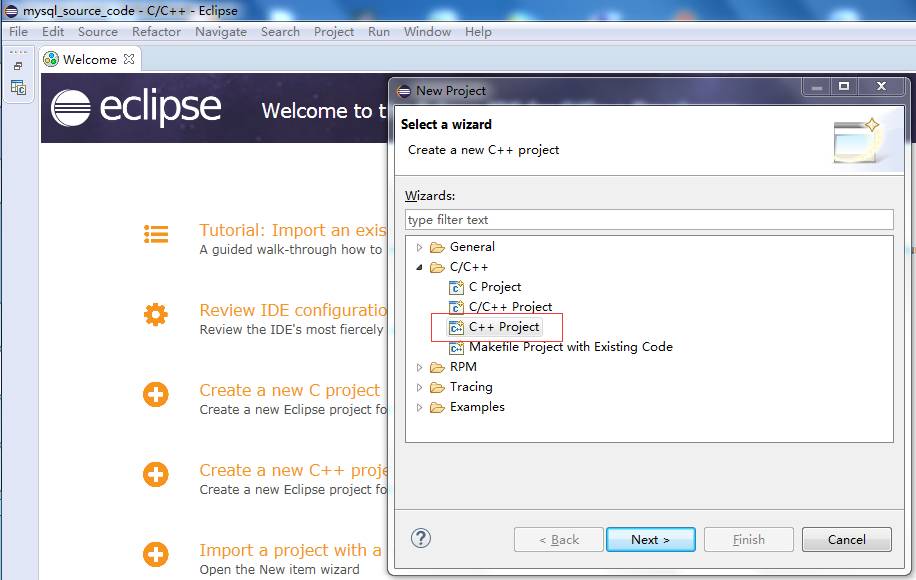Open dialog help via question mark icon

click(x=421, y=538)
